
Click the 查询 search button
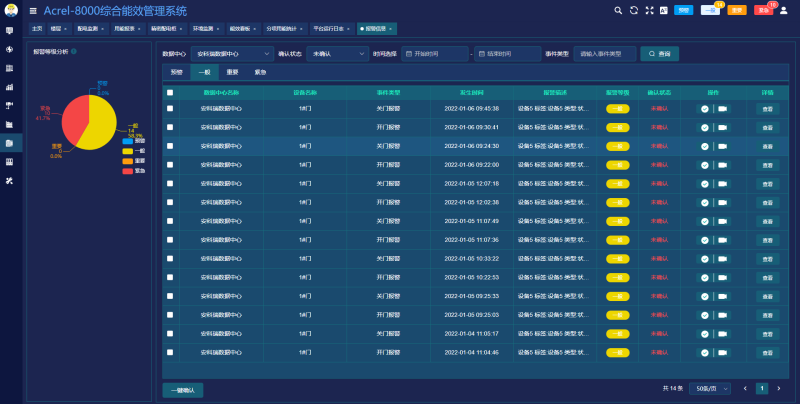[x=659, y=54]
